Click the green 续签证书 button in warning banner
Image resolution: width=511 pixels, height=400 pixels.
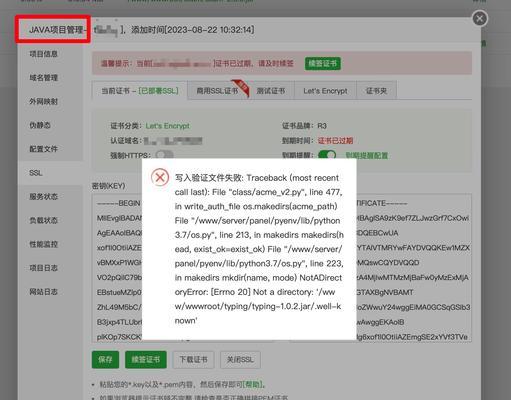[323, 63]
